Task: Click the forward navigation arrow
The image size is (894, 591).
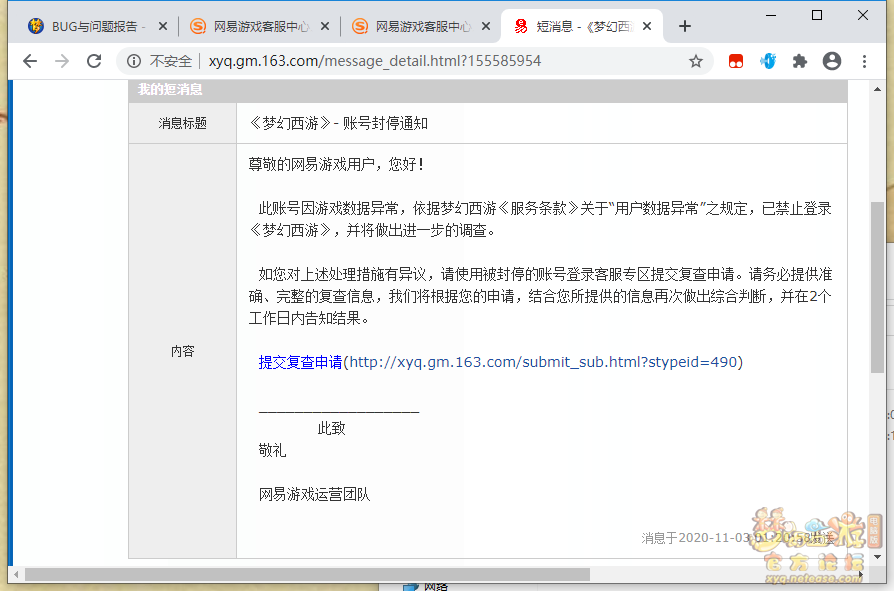Action: point(62,61)
